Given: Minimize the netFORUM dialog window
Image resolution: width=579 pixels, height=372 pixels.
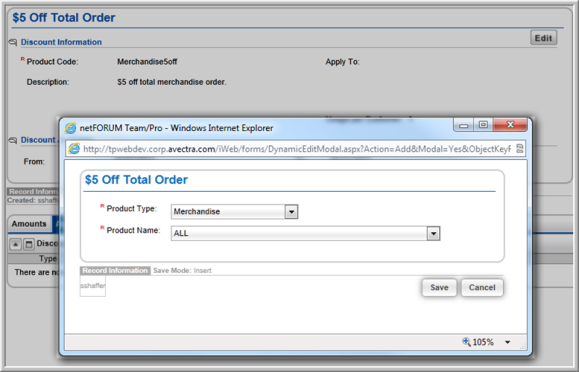Looking at the screenshot, I should 464,125.
